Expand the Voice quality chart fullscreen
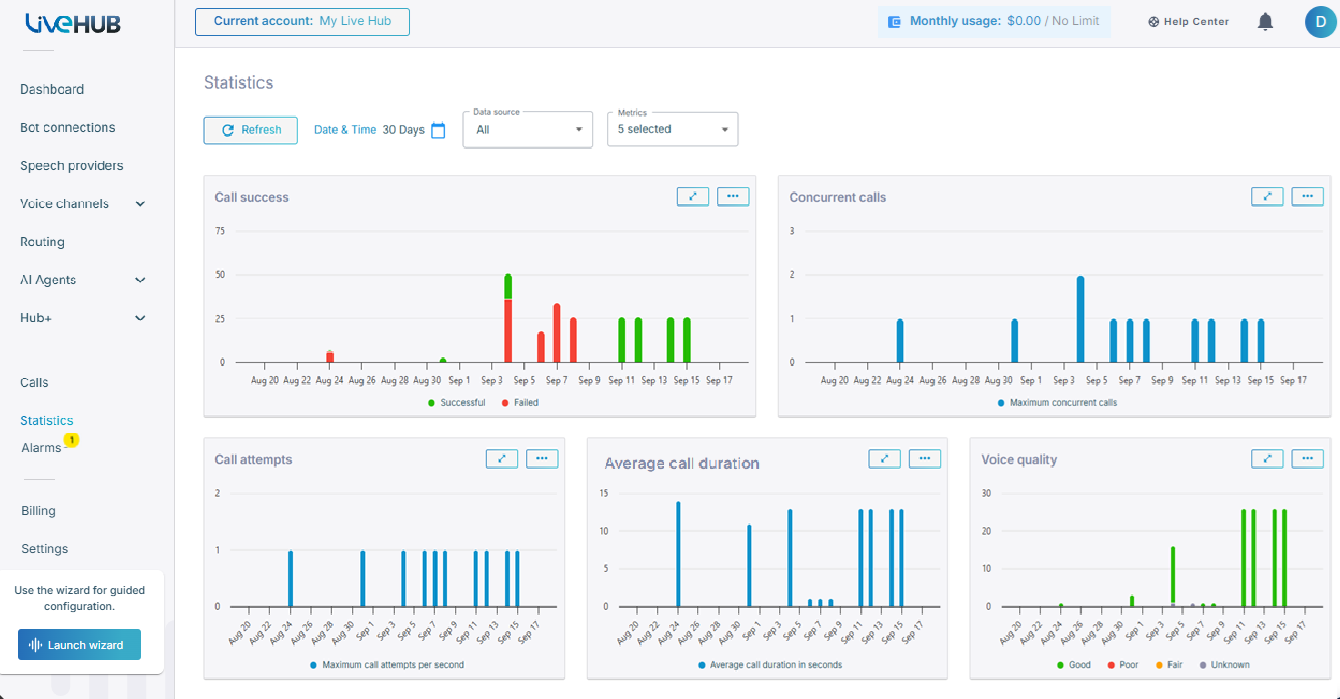Screen dimensions: 1340x699 pos(1267,459)
